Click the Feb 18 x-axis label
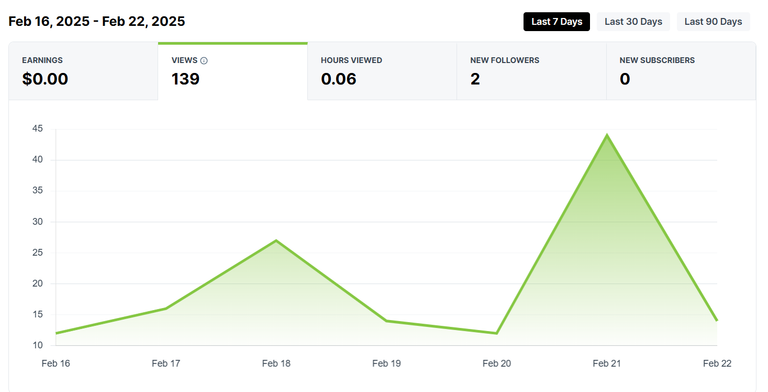 276,364
